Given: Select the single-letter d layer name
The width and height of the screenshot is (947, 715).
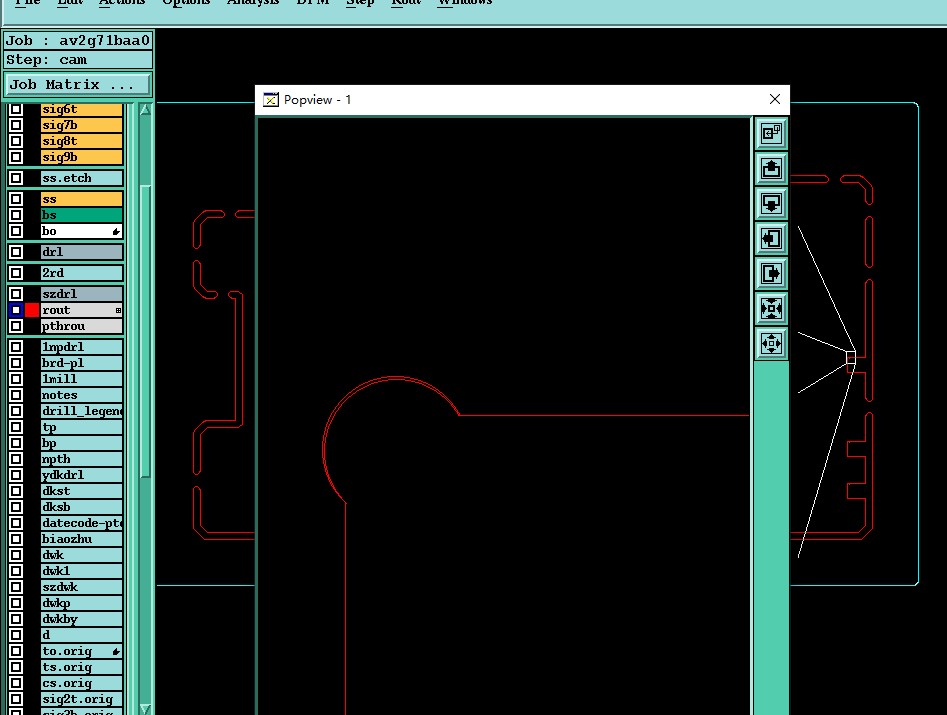Looking at the screenshot, I should pyautogui.click(x=82, y=635).
